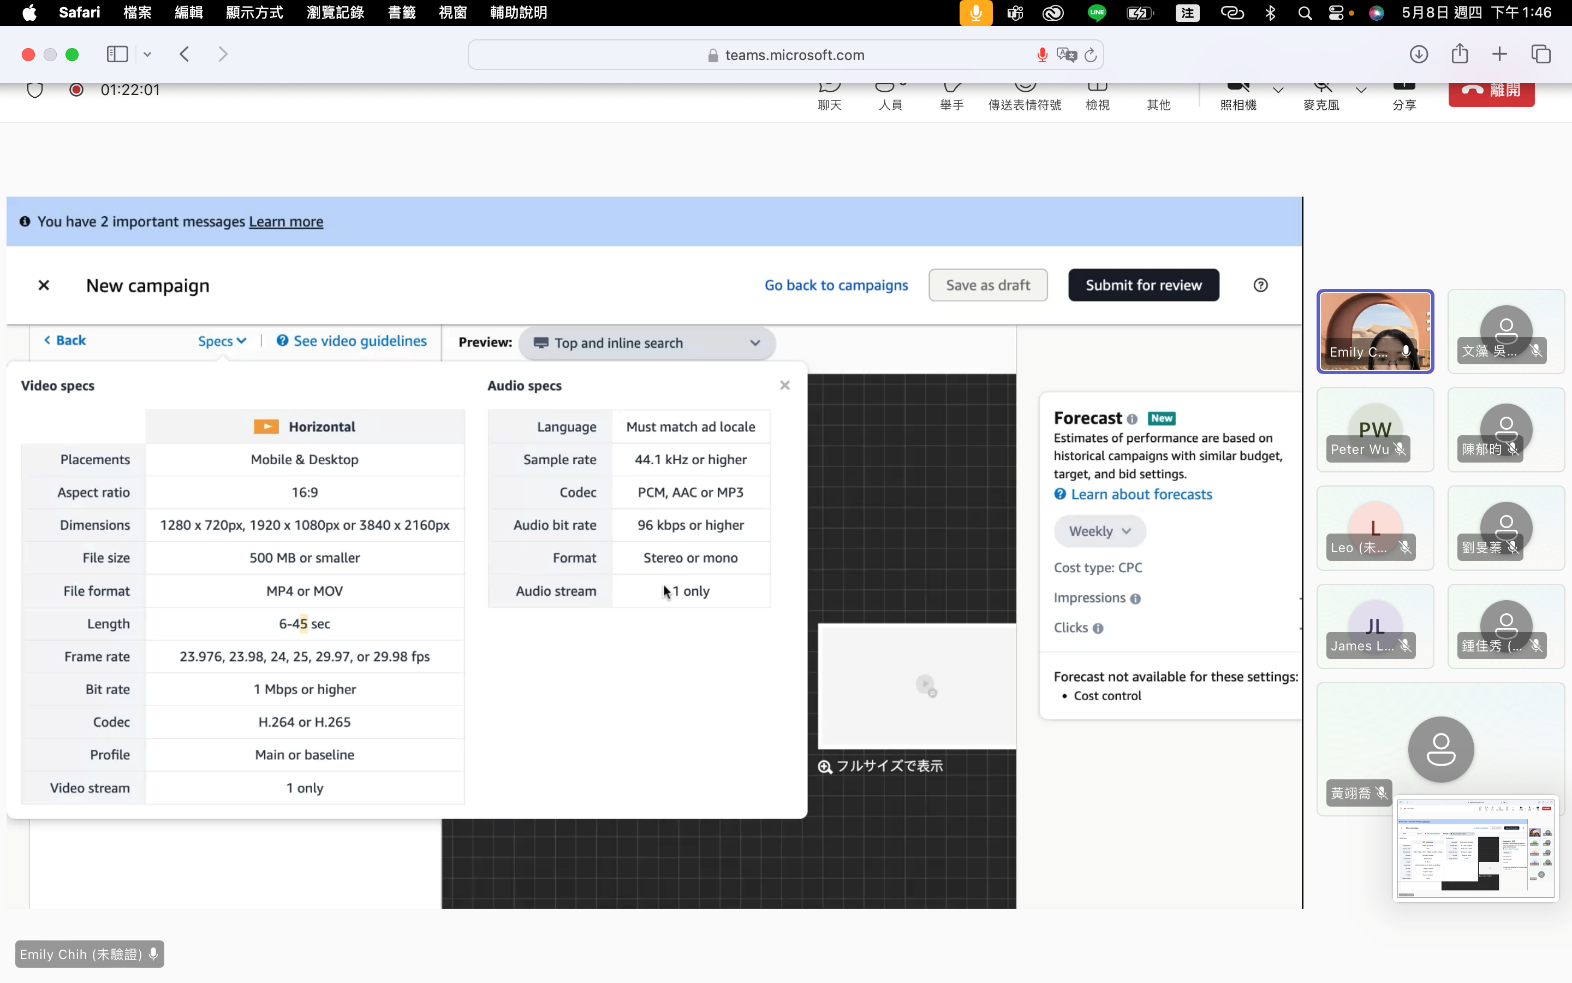Toggle Safari sidebar visibility
This screenshot has width=1572, height=983.
tap(117, 54)
